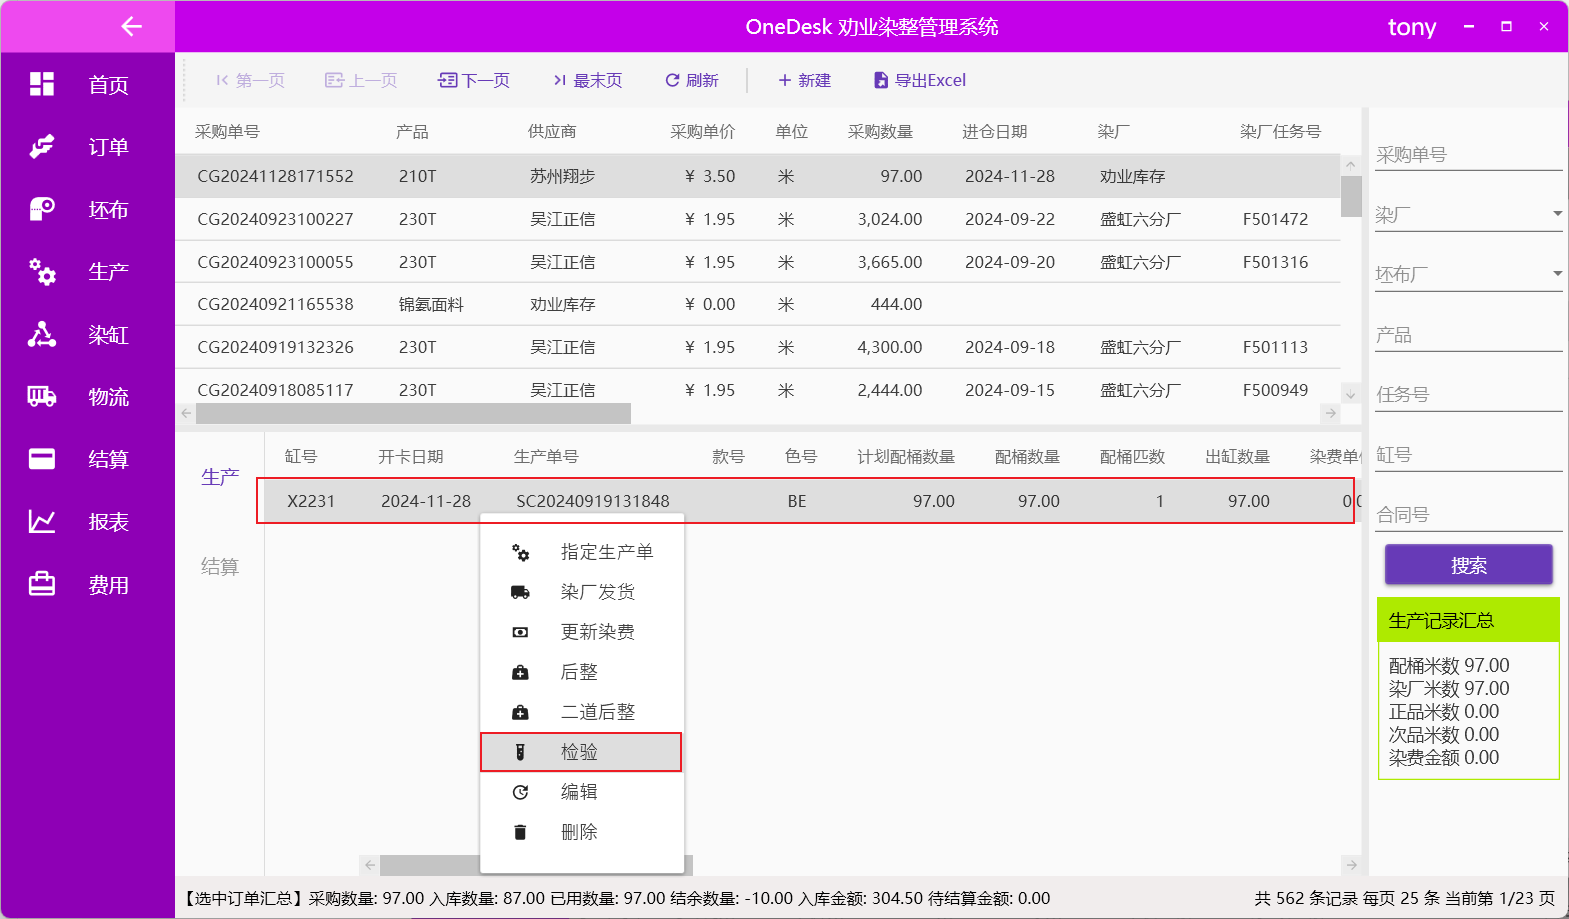1569x919 pixels.
Task: Open the 报表 reports chart icon
Action: [42, 521]
